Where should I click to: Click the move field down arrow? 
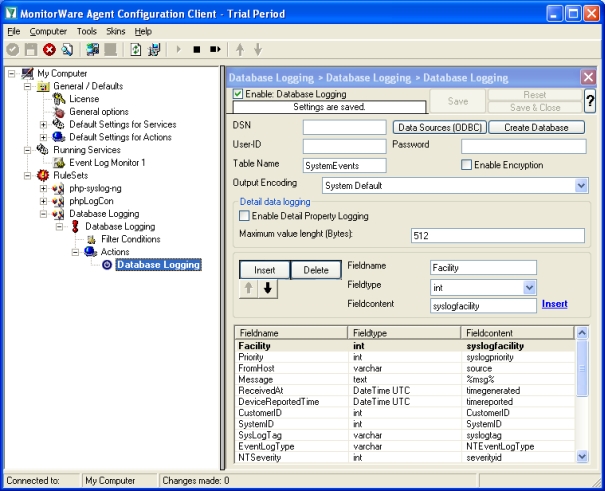(x=268, y=289)
